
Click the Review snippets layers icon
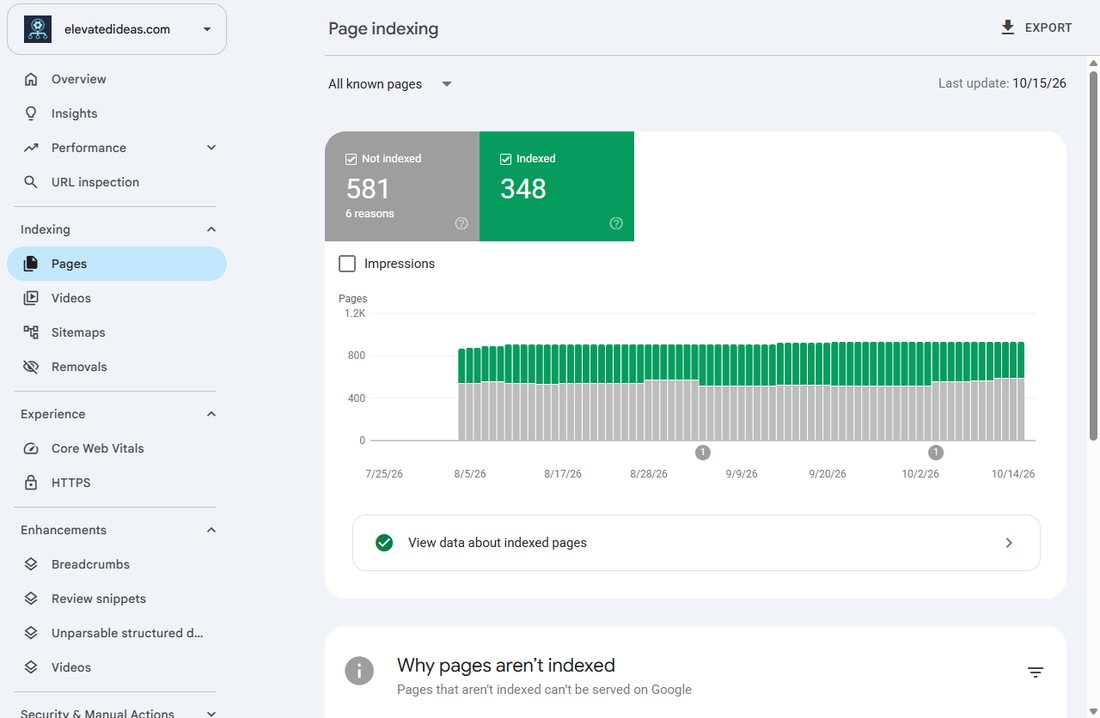coord(31,599)
